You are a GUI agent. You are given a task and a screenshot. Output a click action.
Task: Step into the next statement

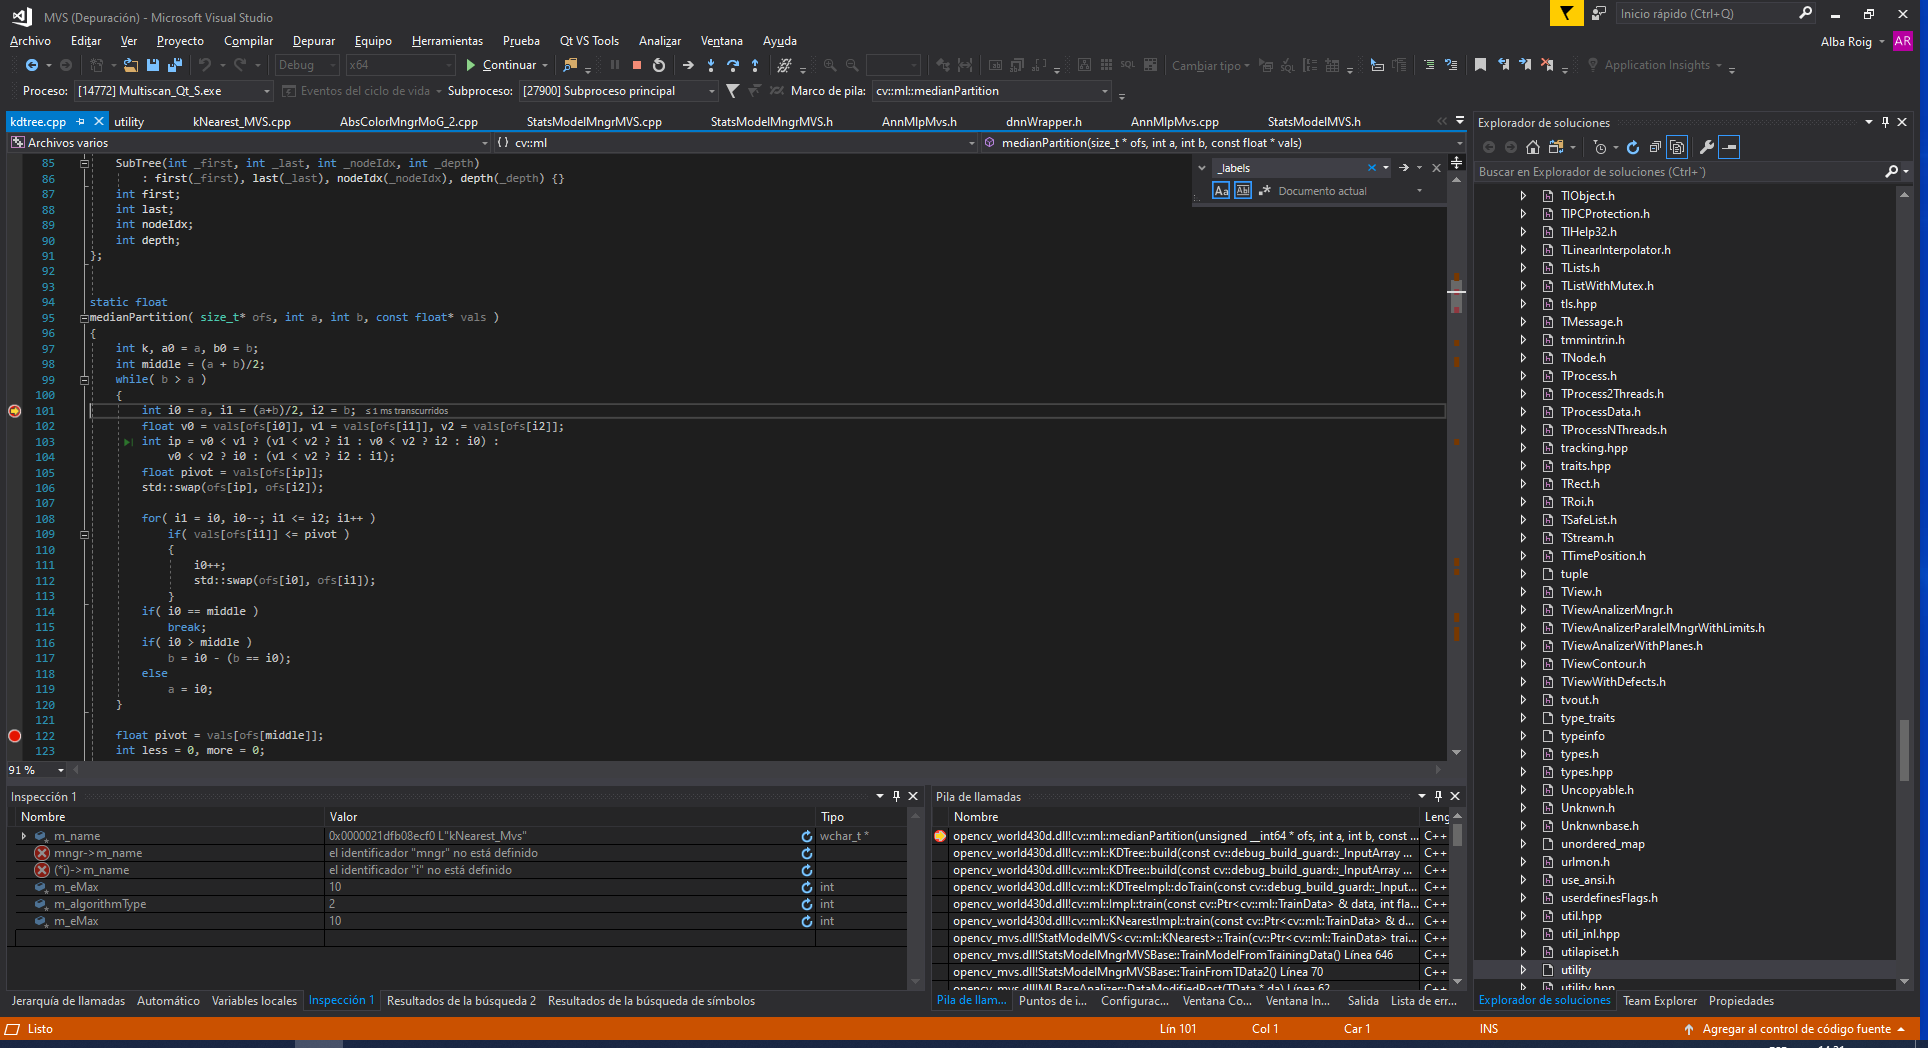(x=711, y=65)
